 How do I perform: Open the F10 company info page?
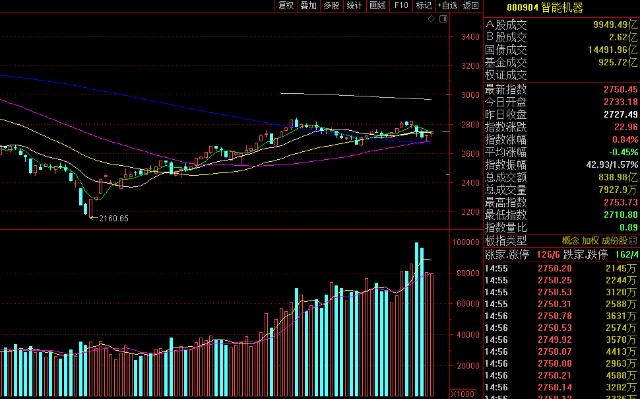point(401,5)
